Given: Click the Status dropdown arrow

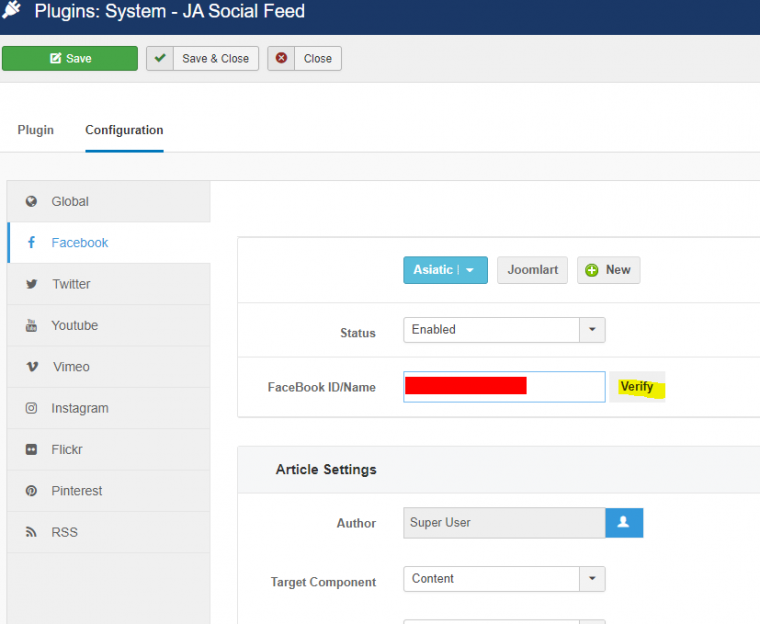Looking at the screenshot, I should coord(592,330).
